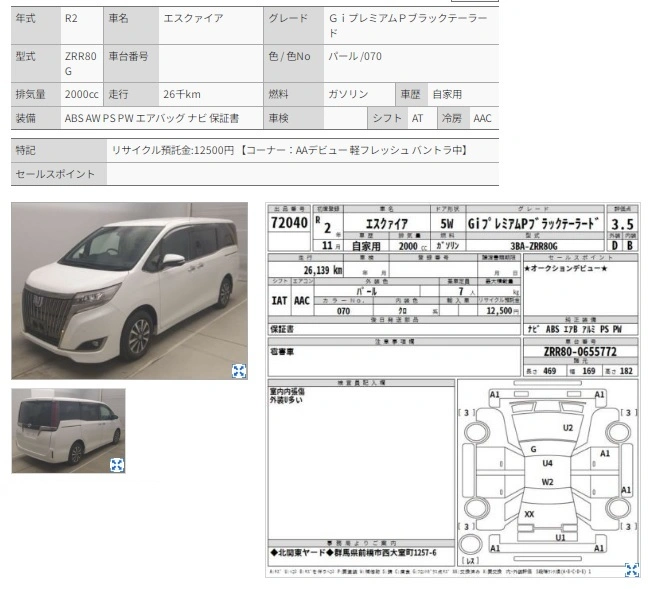This screenshot has width=659, height=589.
Task: Open the white Esquire front photo
Action: pos(129,291)
